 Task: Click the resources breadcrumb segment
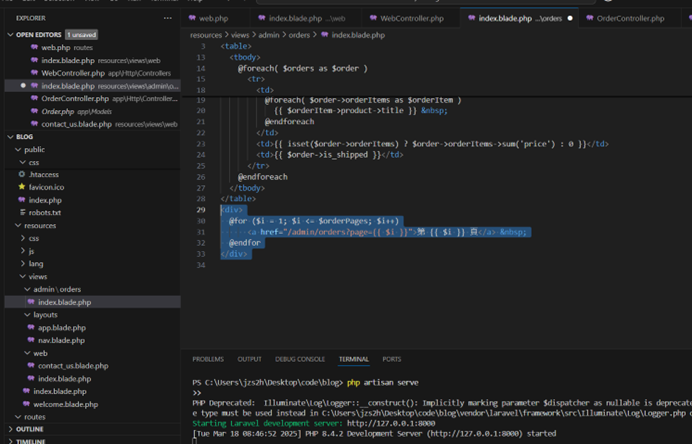(206, 35)
